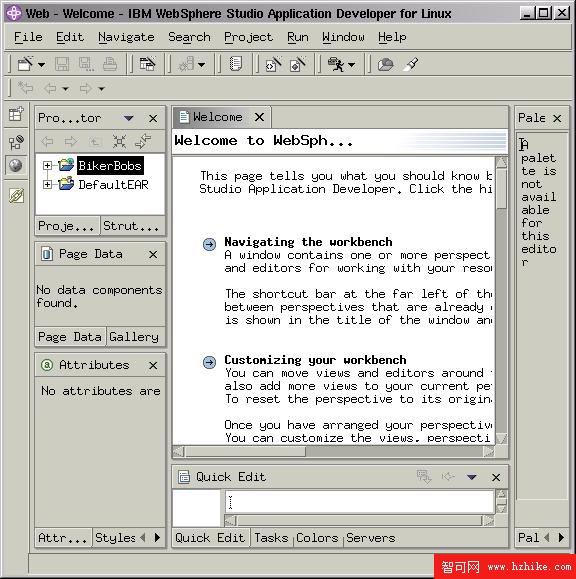Expand the BikerBobs project node
The width and height of the screenshot is (576, 579).
[x=47, y=165]
